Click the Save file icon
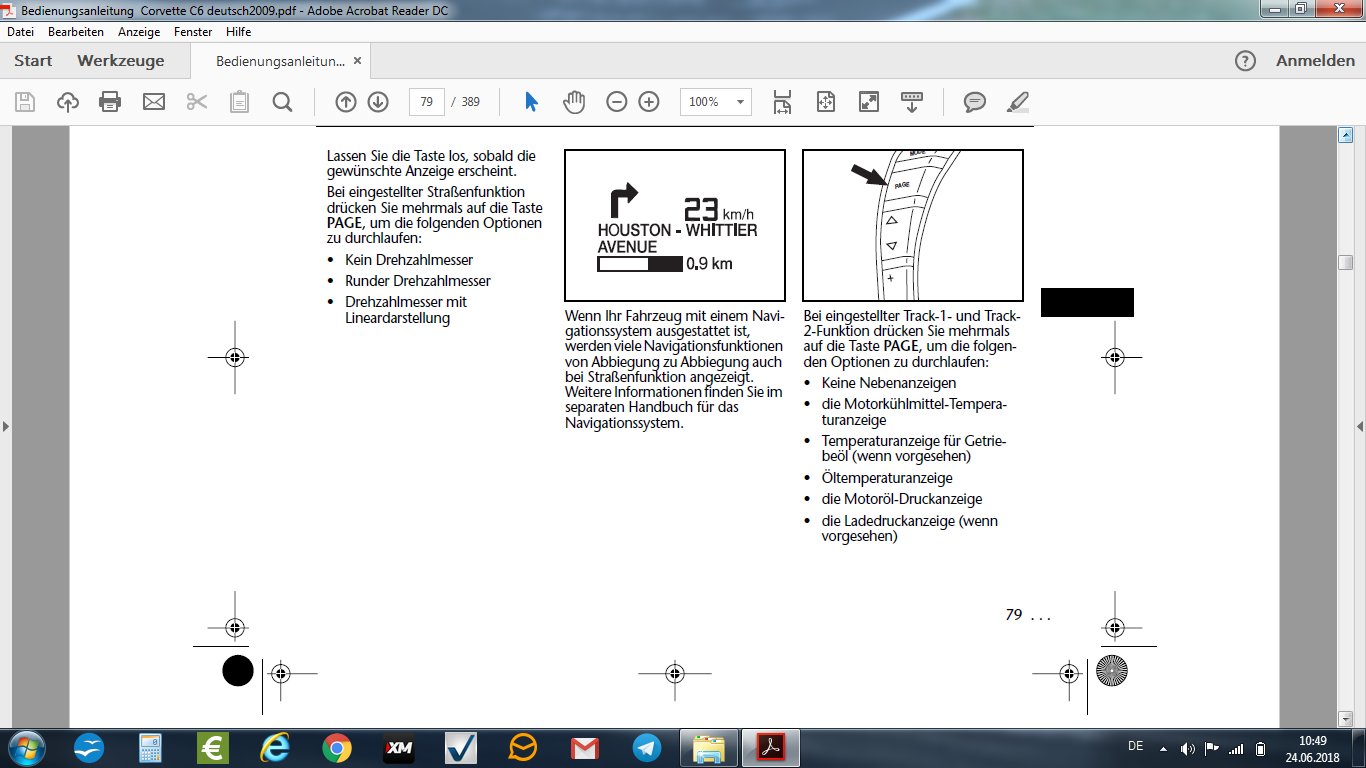 tap(25, 102)
